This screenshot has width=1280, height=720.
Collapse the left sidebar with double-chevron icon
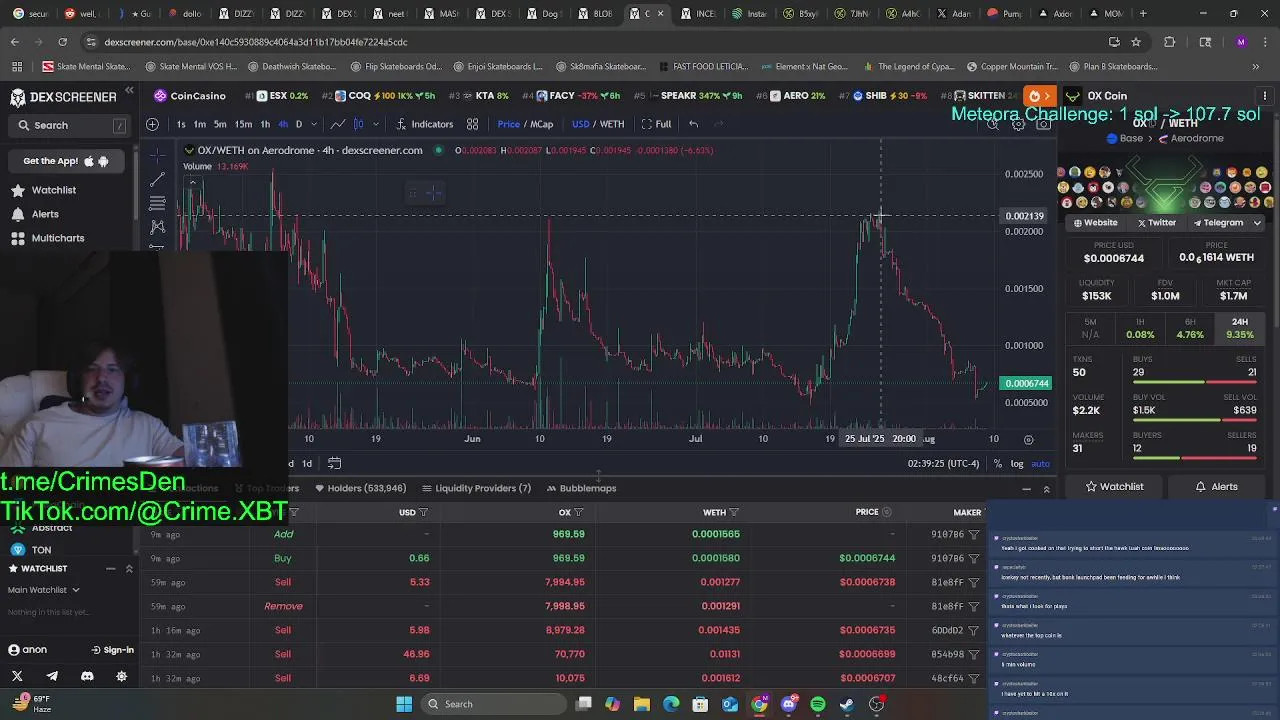pos(129,91)
